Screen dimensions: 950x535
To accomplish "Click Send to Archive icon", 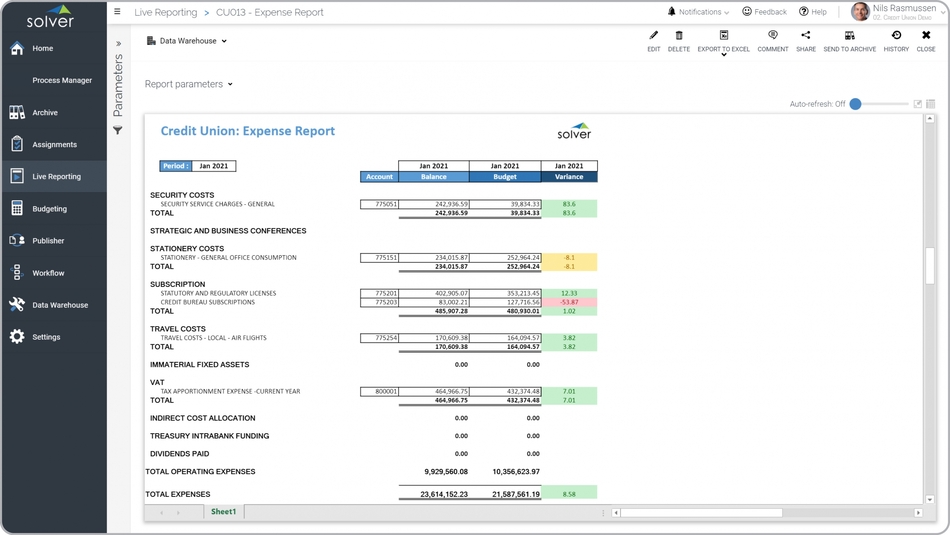I will click(x=849, y=36).
